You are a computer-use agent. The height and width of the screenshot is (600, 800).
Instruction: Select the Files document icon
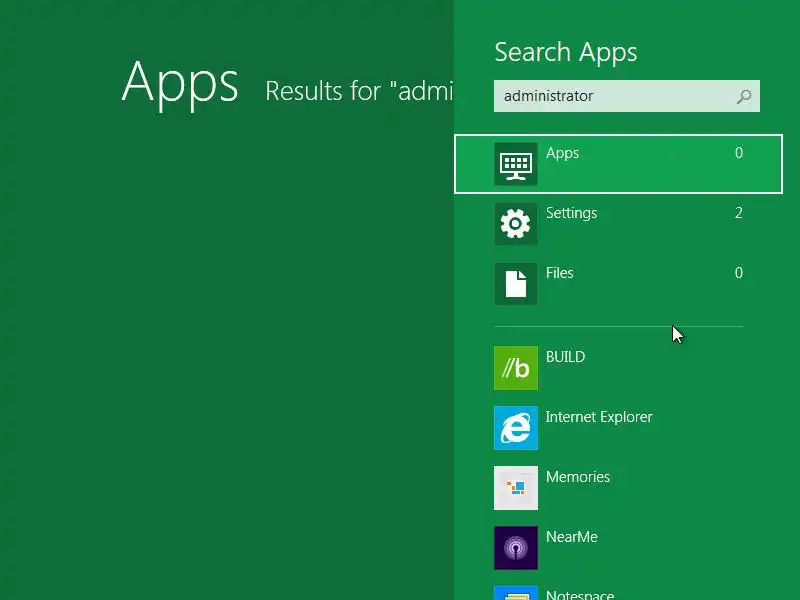515,284
